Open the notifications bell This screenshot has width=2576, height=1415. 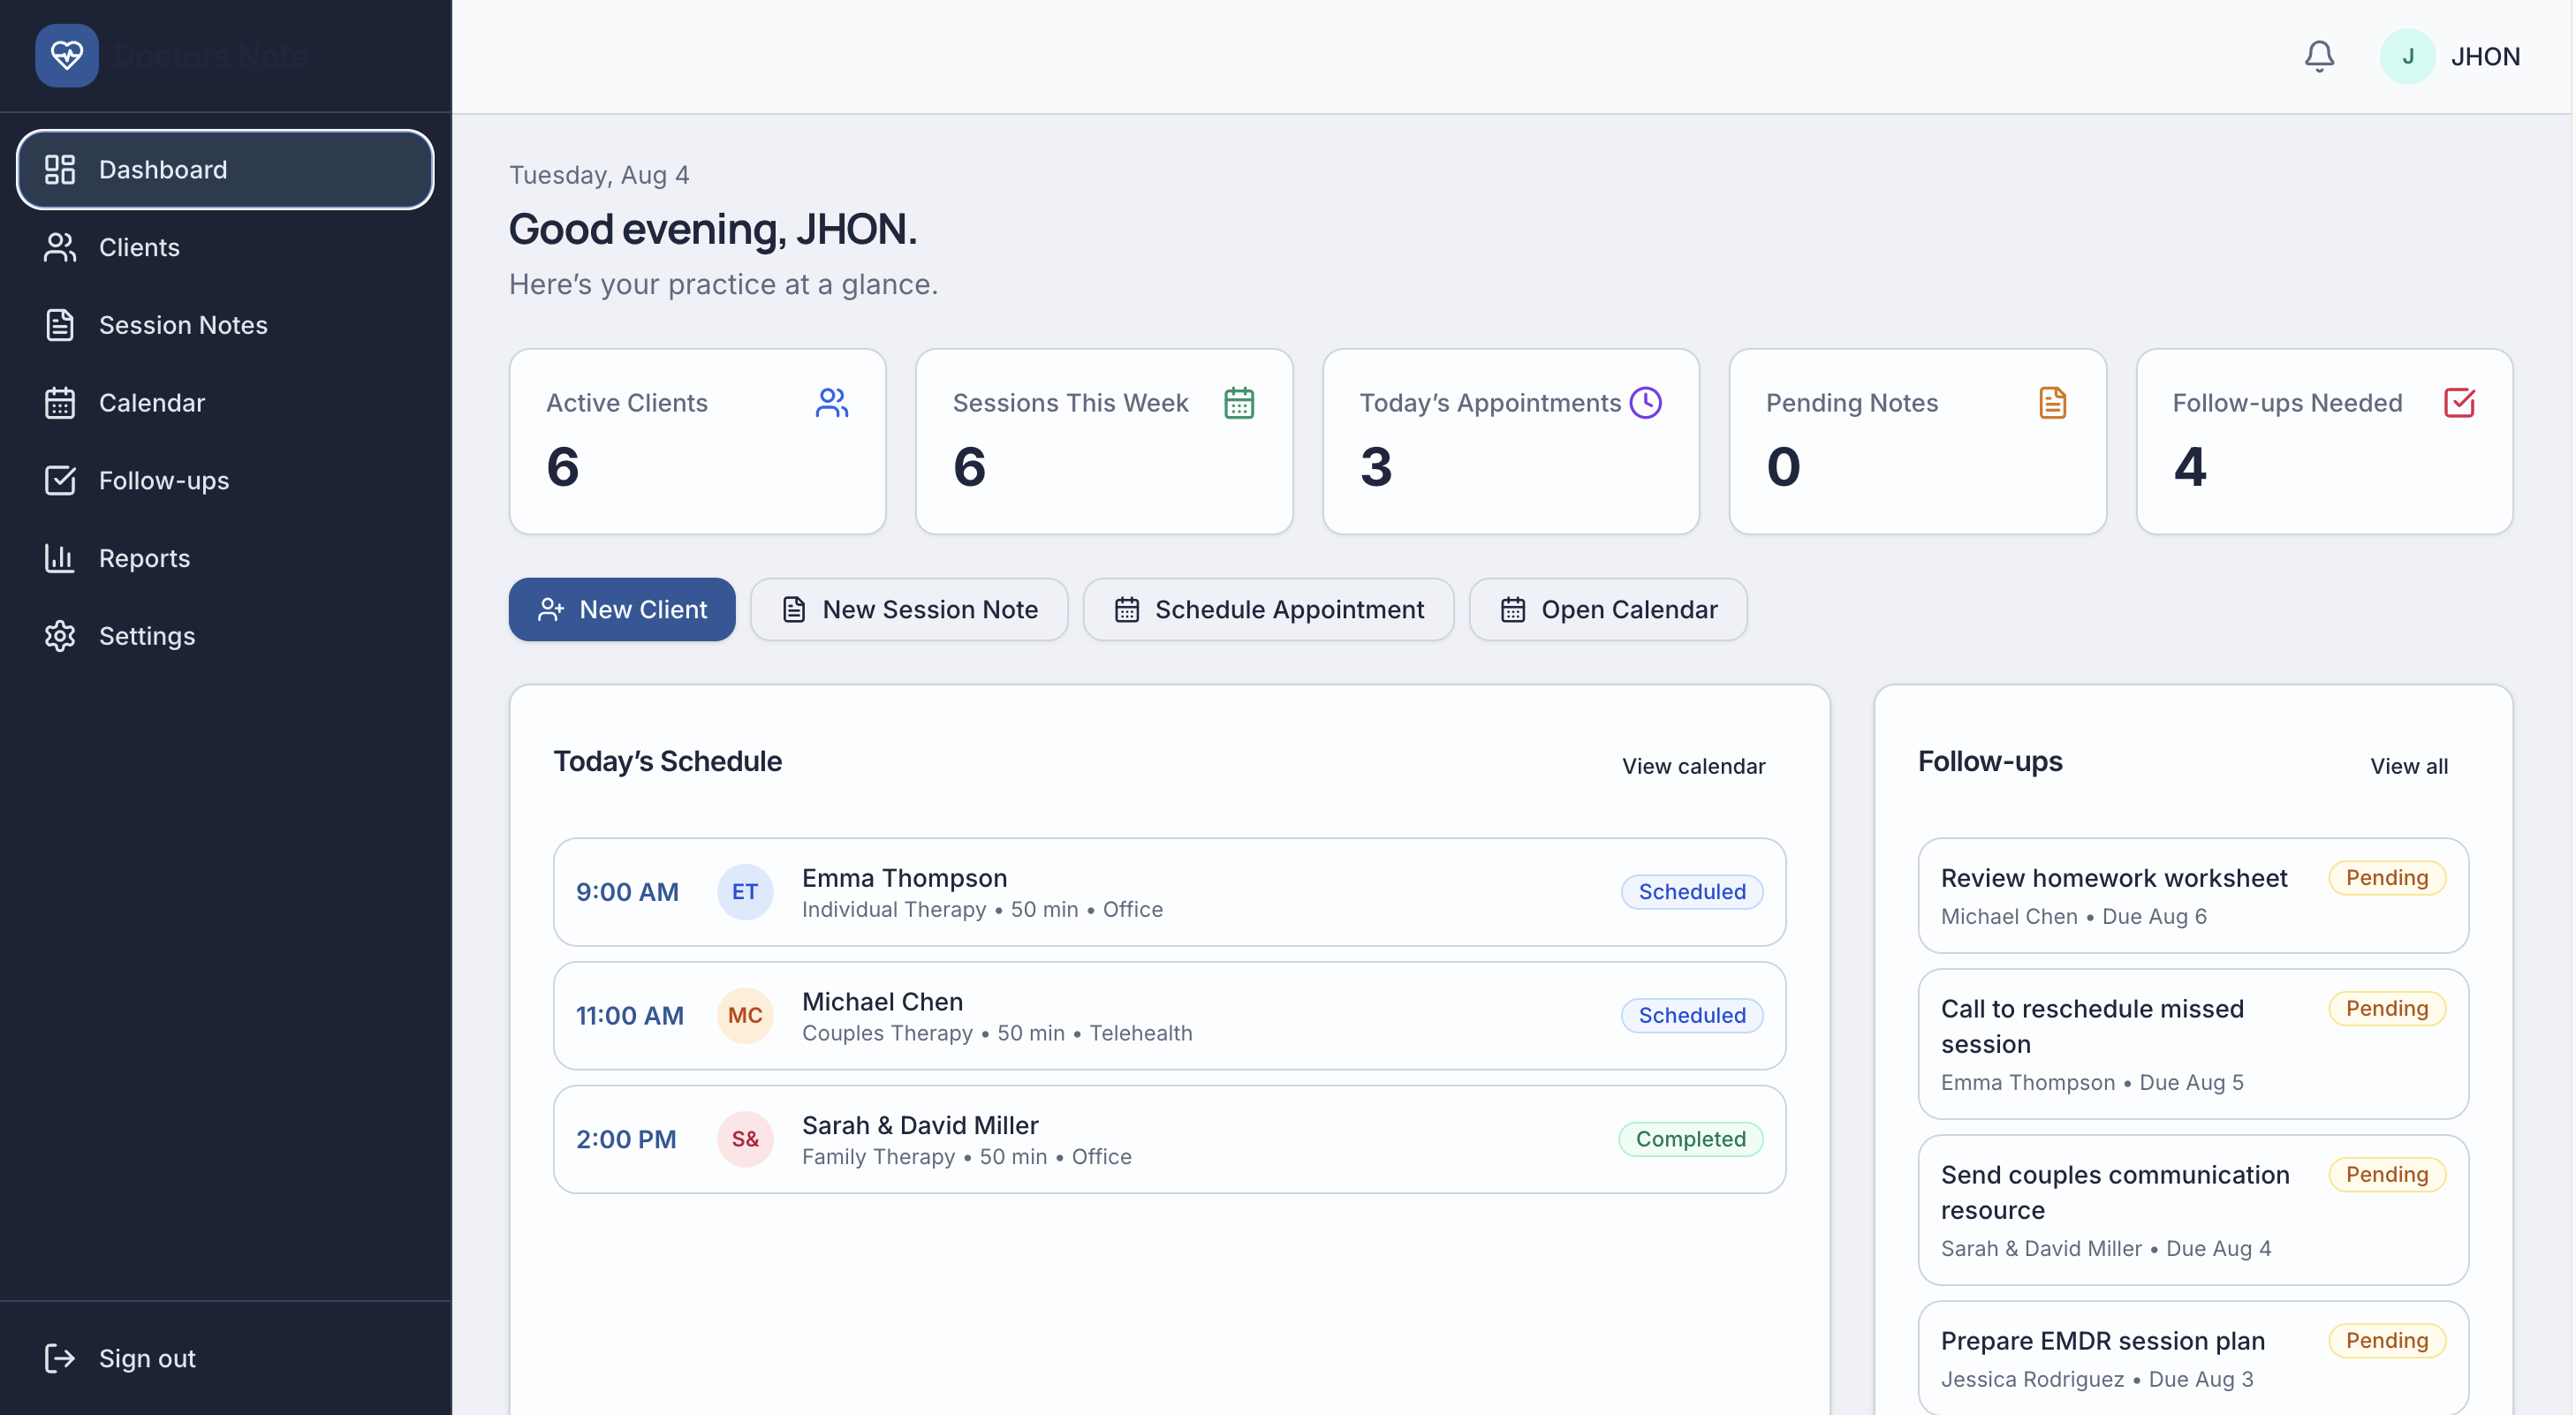coord(2319,56)
